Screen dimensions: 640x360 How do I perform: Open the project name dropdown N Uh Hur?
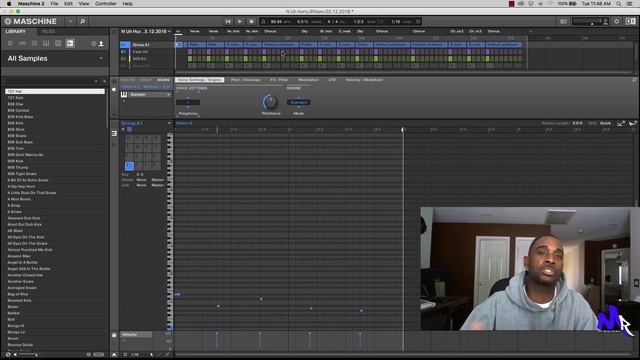146,31
